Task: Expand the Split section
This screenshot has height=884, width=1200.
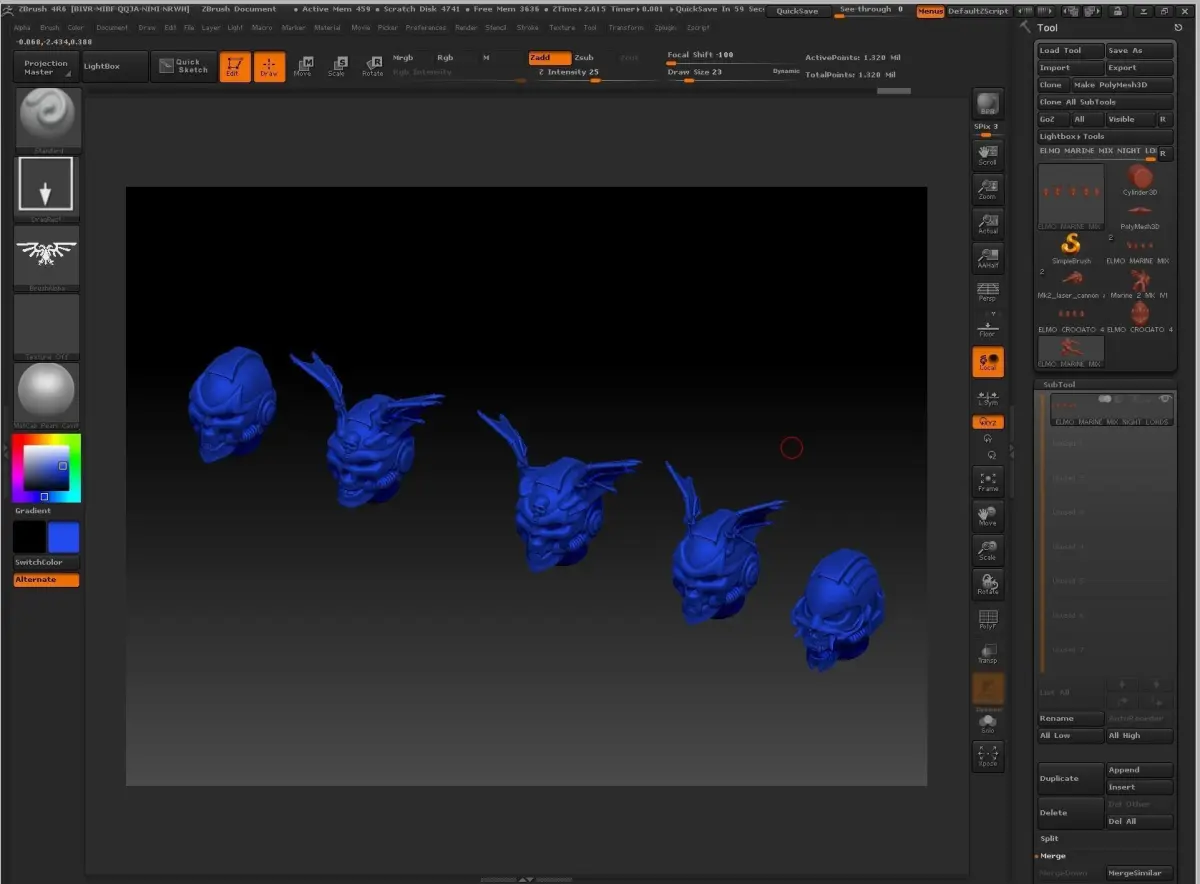Action: (1049, 839)
